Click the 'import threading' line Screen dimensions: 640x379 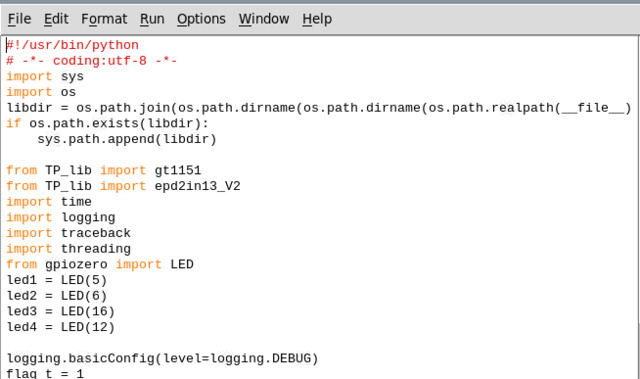[69, 249]
